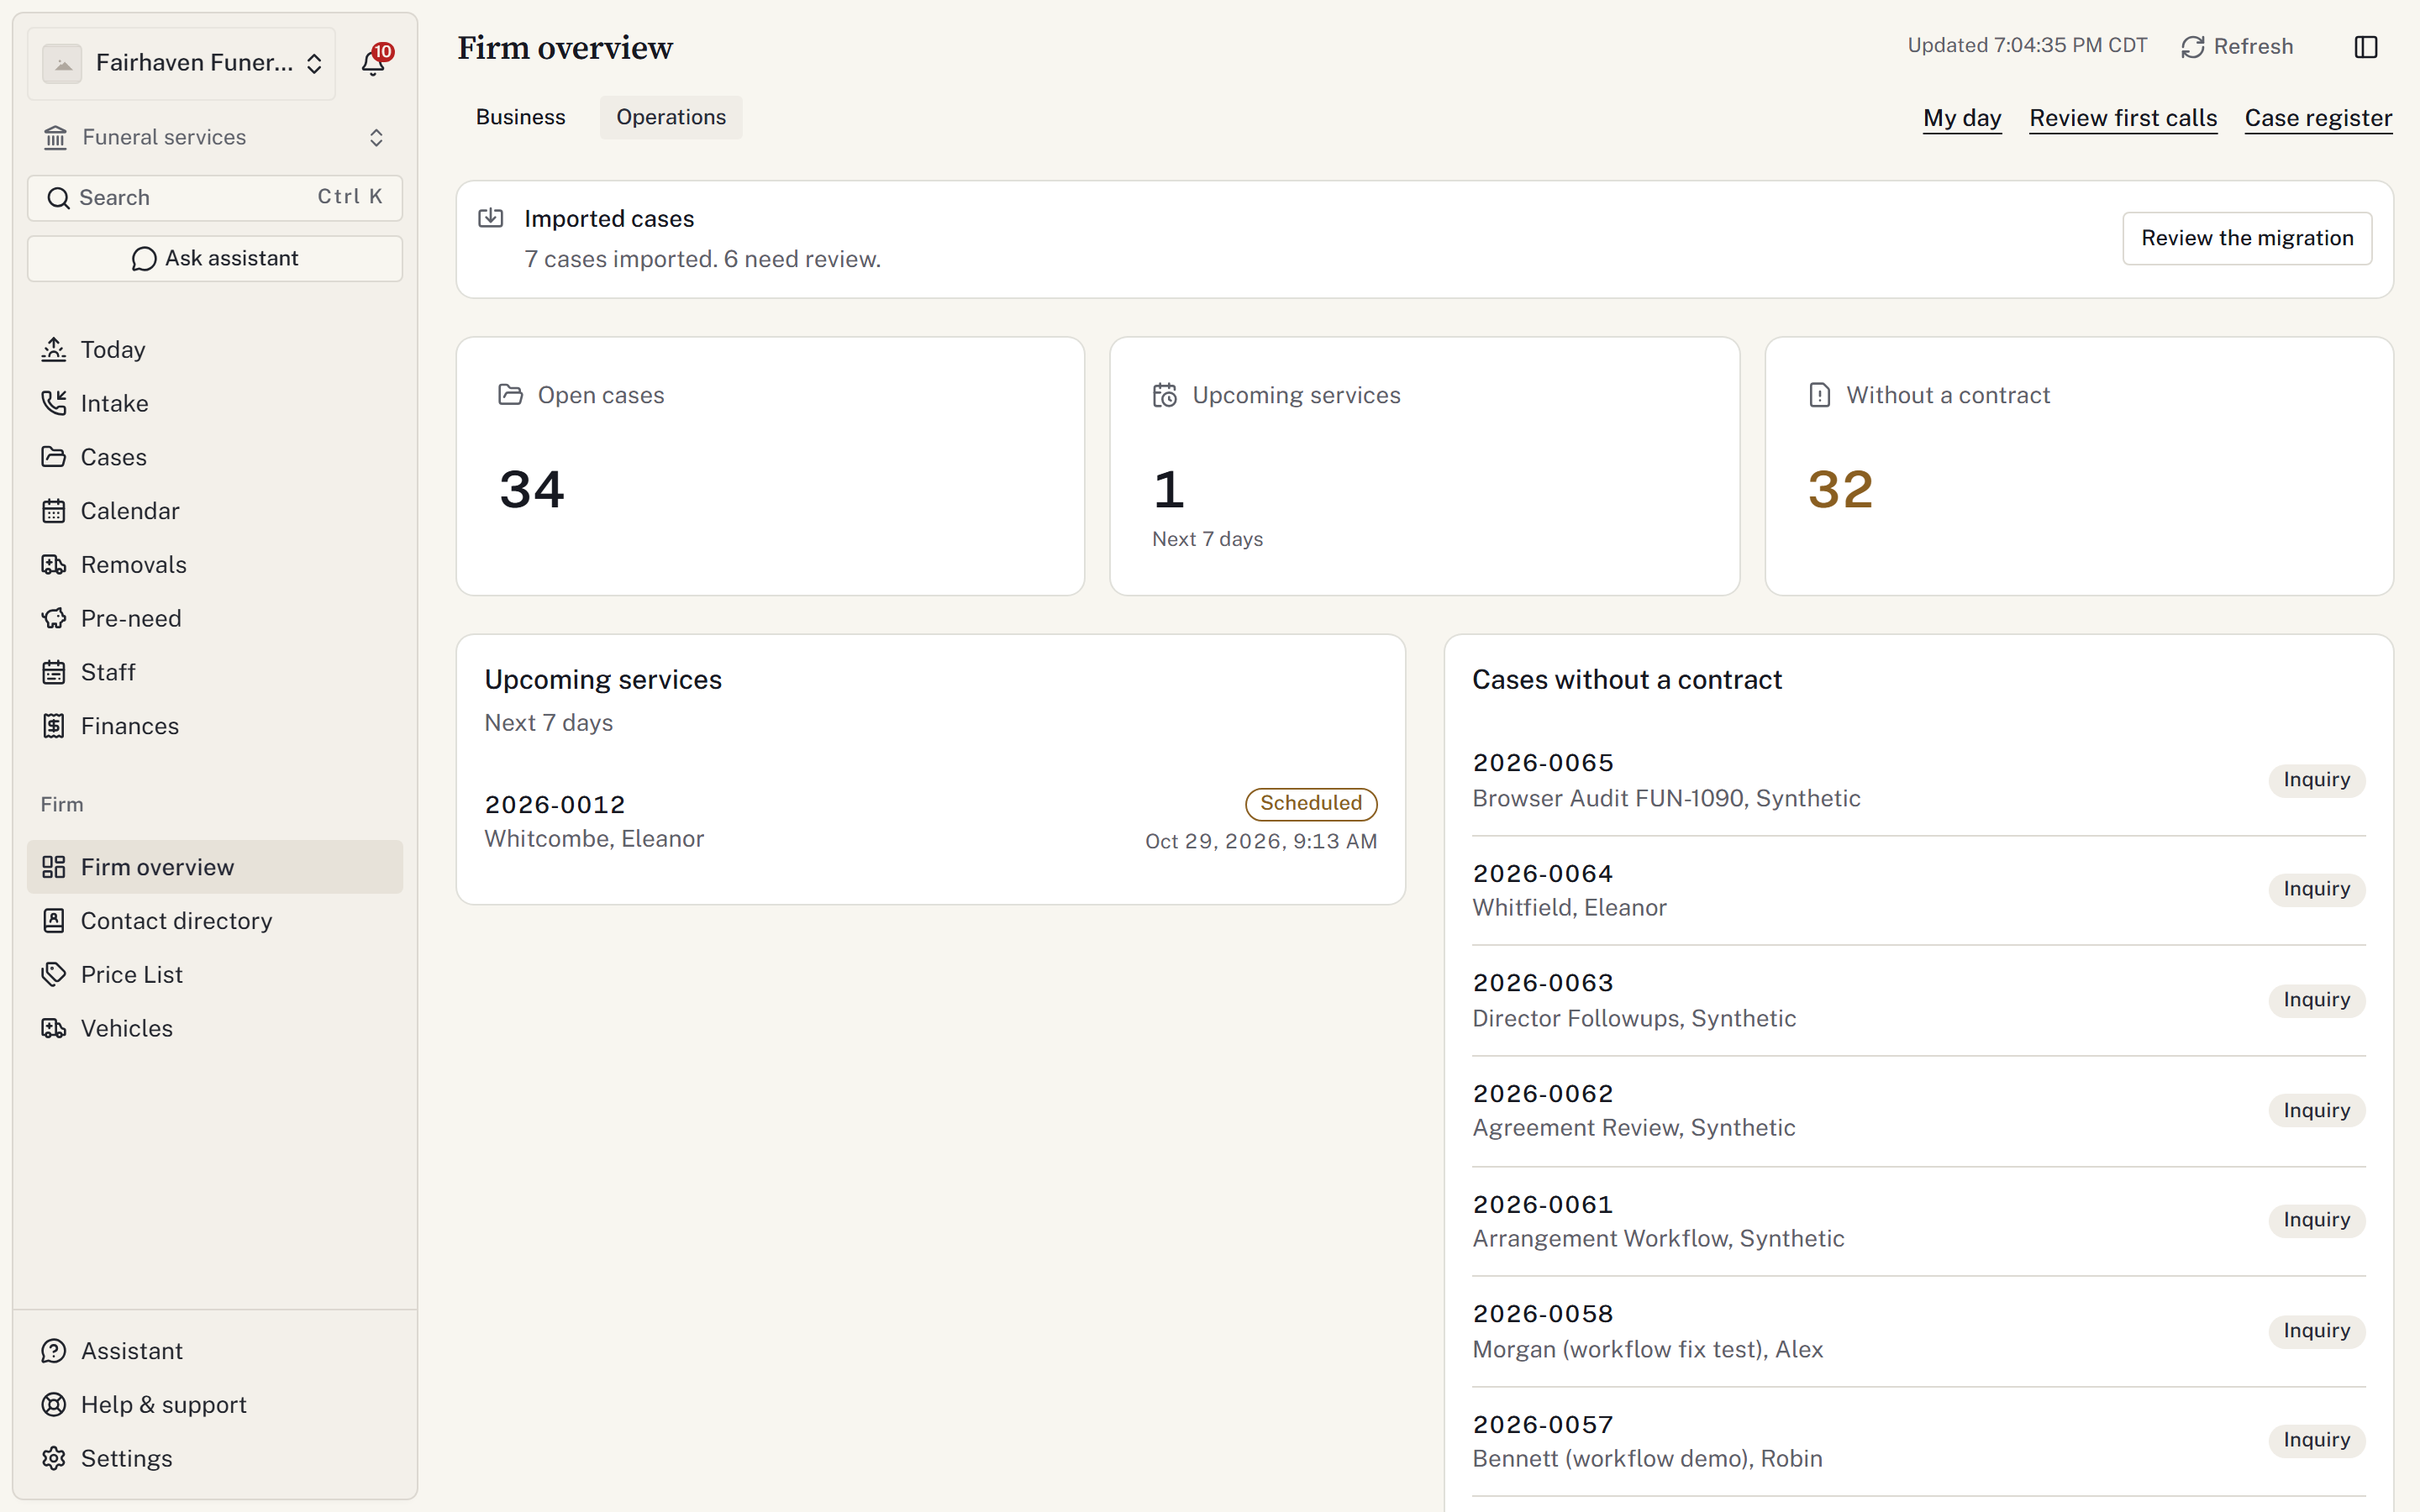This screenshot has width=2420, height=1512.
Task: Open the Assistant page
Action: click(215, 1351)
